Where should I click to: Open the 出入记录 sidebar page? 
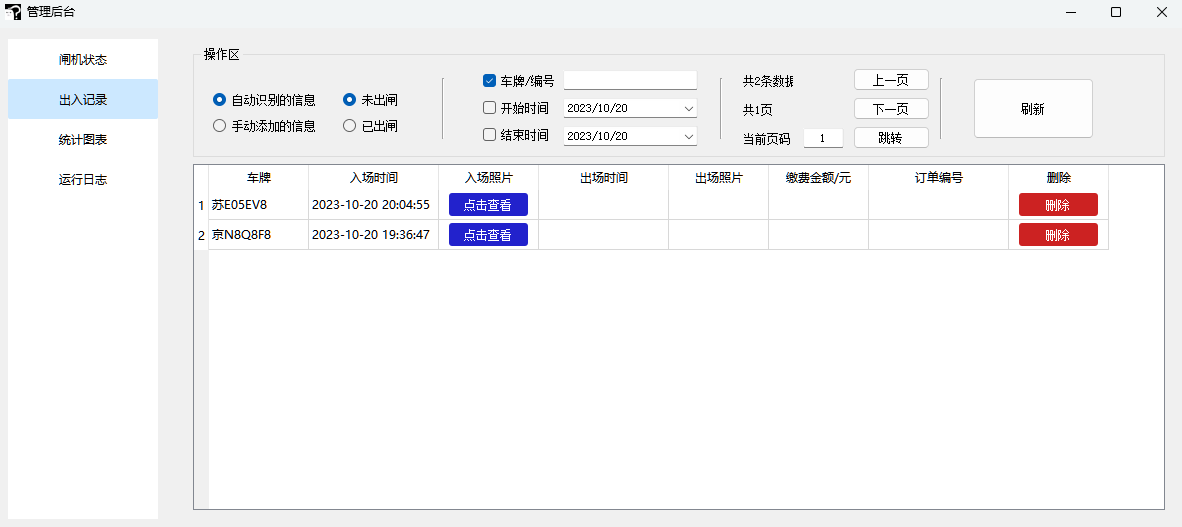83,100
